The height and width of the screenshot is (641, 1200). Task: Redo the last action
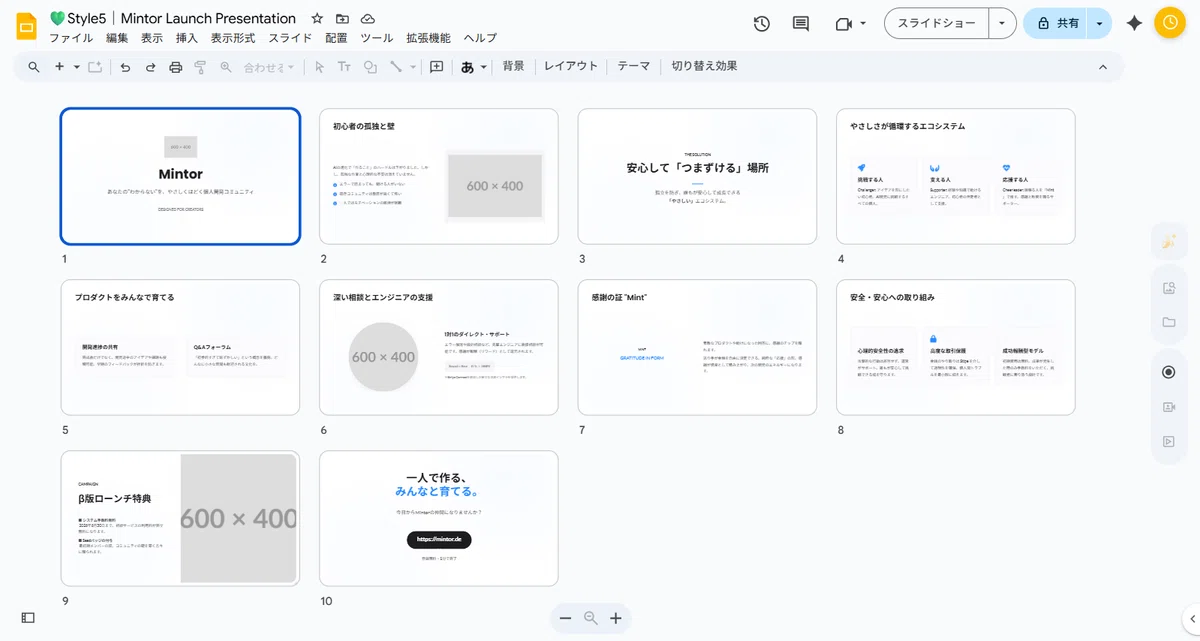point(150,67)
